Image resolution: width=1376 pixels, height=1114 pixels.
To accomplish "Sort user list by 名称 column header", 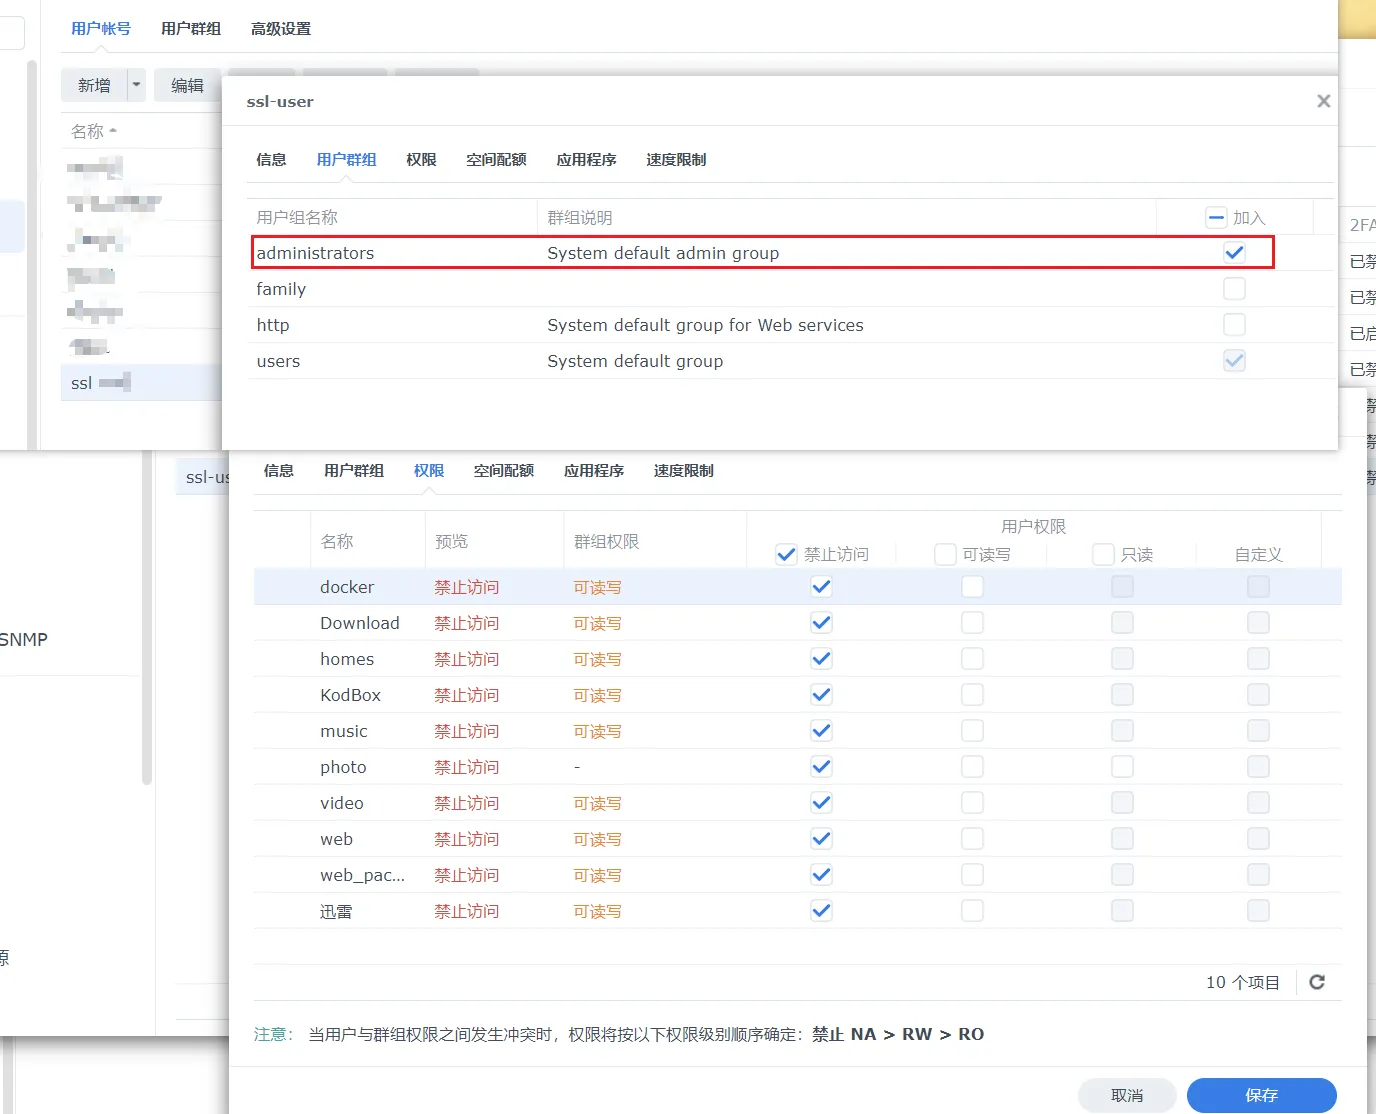I will click(94, 131).
